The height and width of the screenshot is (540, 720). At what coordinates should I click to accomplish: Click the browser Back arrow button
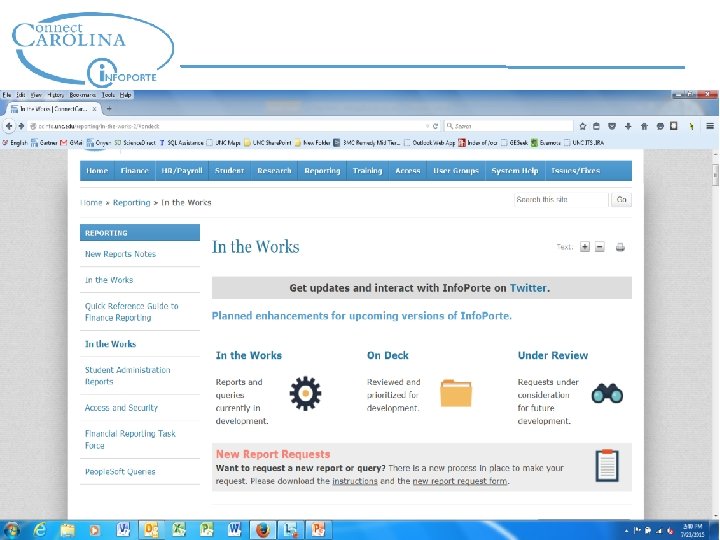pos(8,126)
